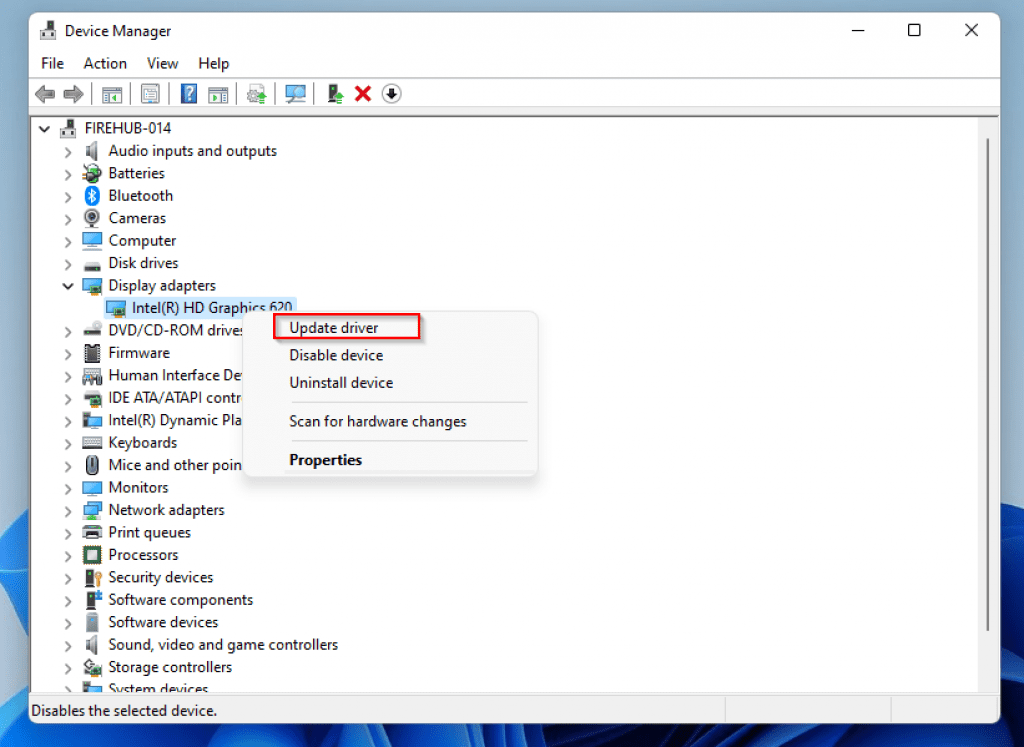This screenshot has width=1024, height=747.
Task: Click the Device Manager title bar icon
Action: tap(48, 31)
